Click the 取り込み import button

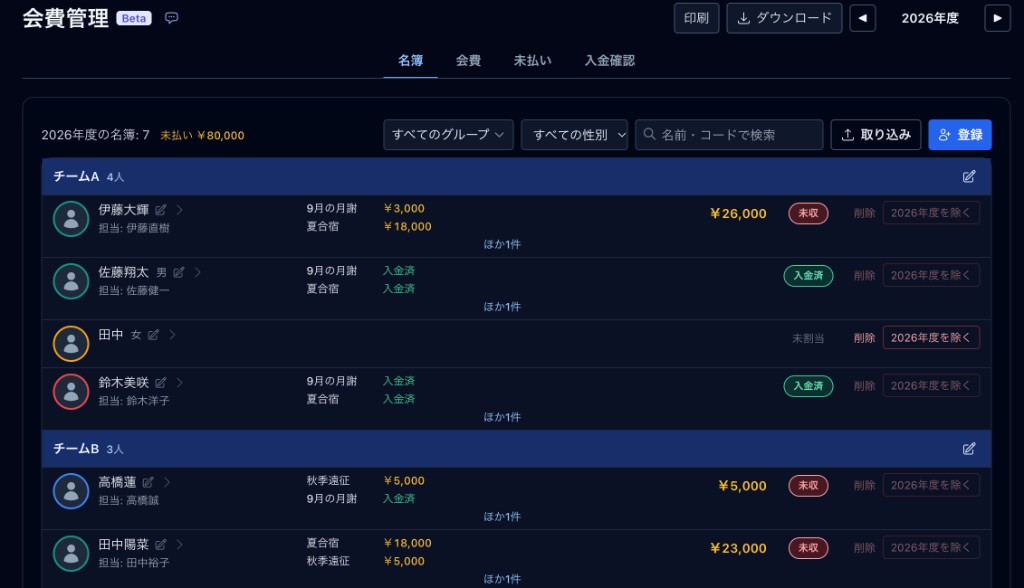click(876, 135)
